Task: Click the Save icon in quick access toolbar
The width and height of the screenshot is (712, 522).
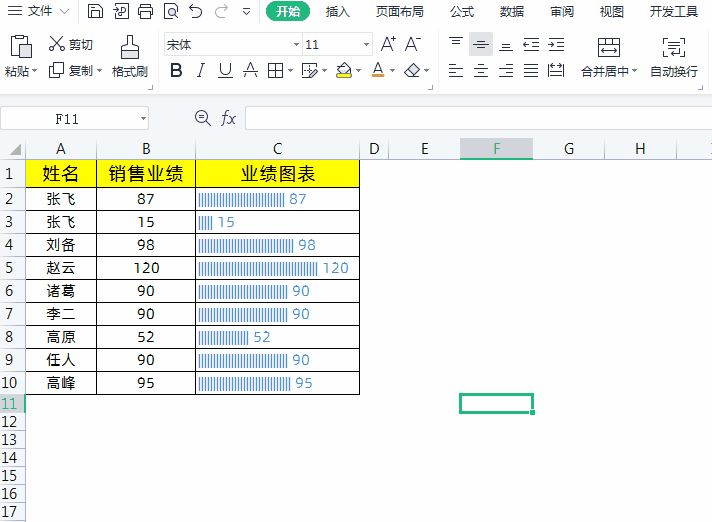Action: click(x=95, y=11)
